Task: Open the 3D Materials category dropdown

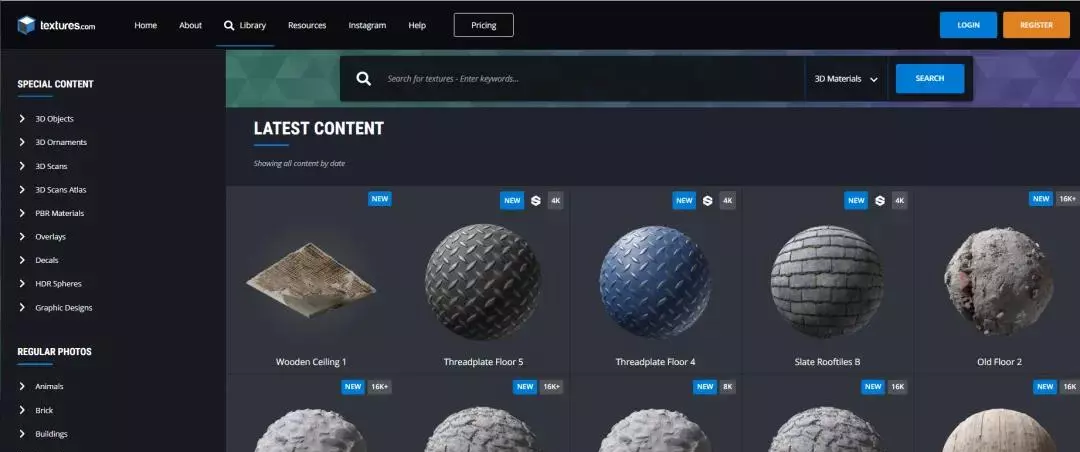Action: tap(847, 79)
